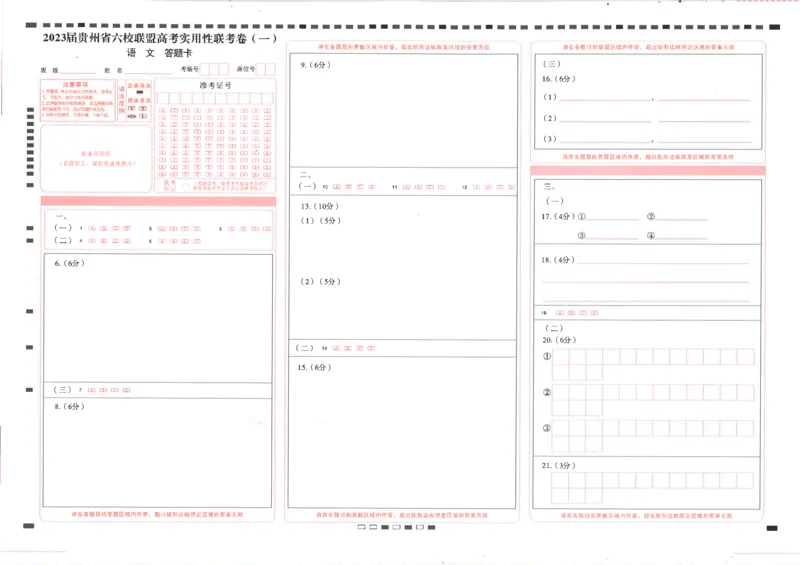
Task: Click the ③ character grid of question 20
Action: click(x=653, y=436)
